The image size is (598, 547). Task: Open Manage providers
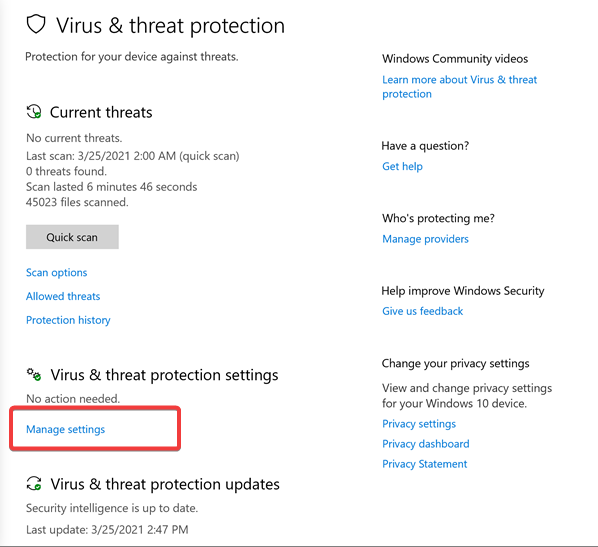[x=425, y=239]
